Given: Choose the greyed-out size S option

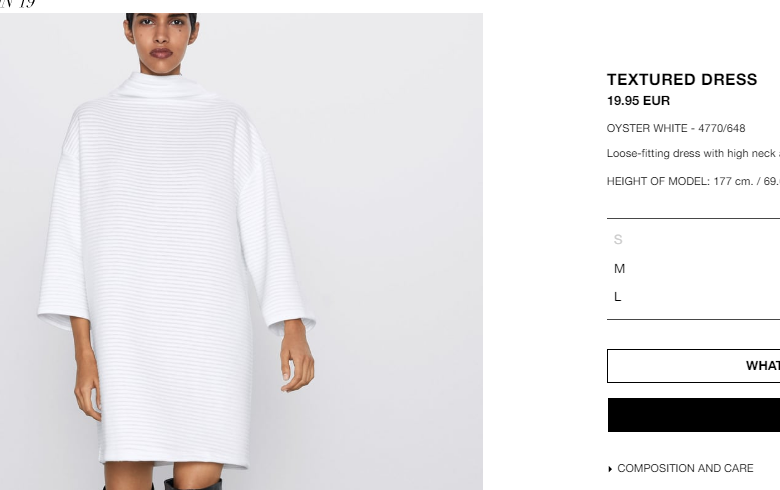Looking at the screenshot, I should 693,240.
